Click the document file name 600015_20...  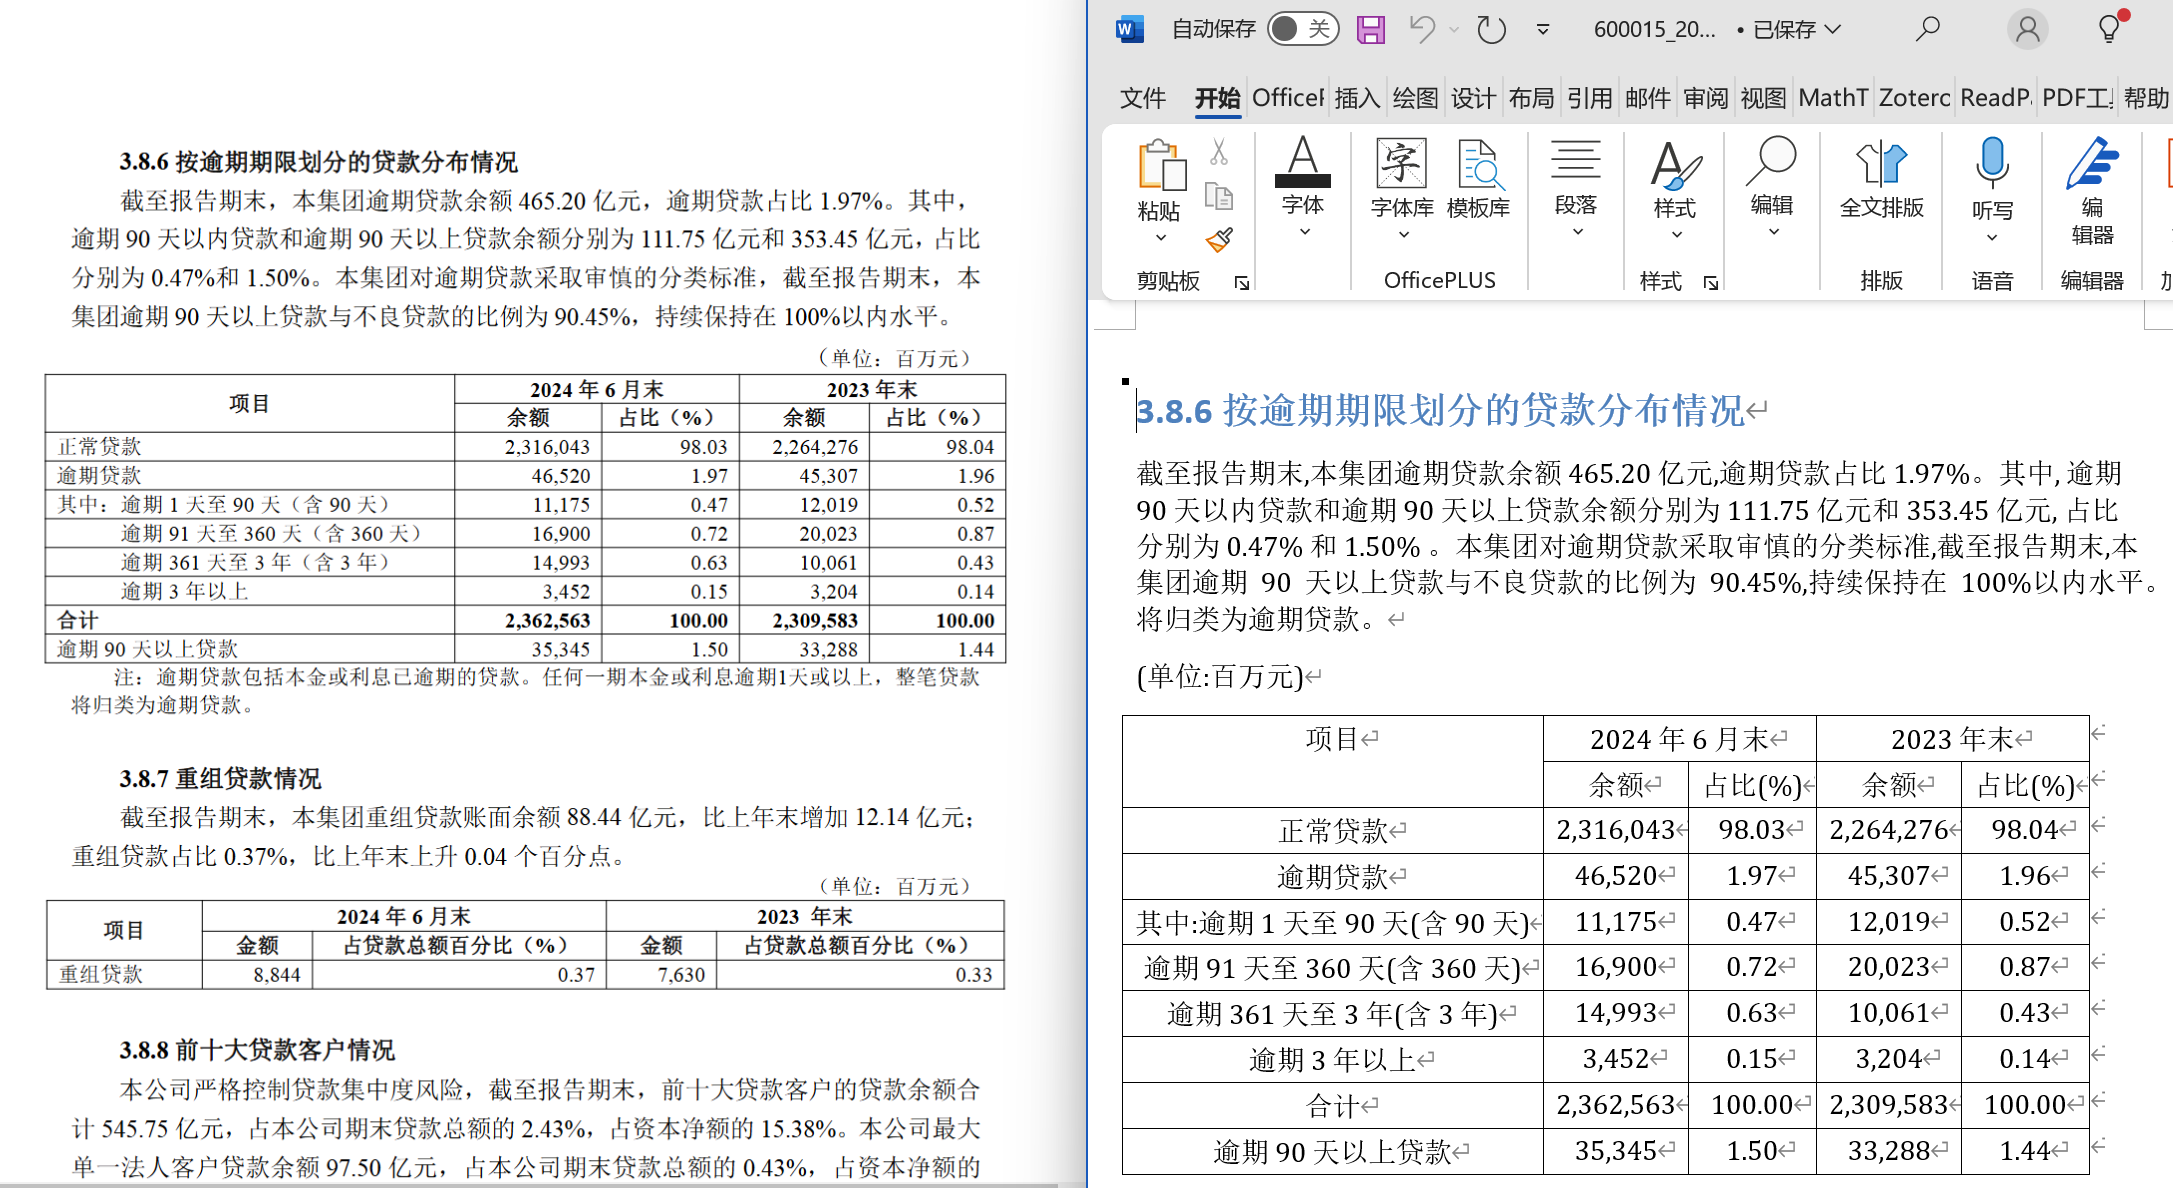tap(1654, 30)
